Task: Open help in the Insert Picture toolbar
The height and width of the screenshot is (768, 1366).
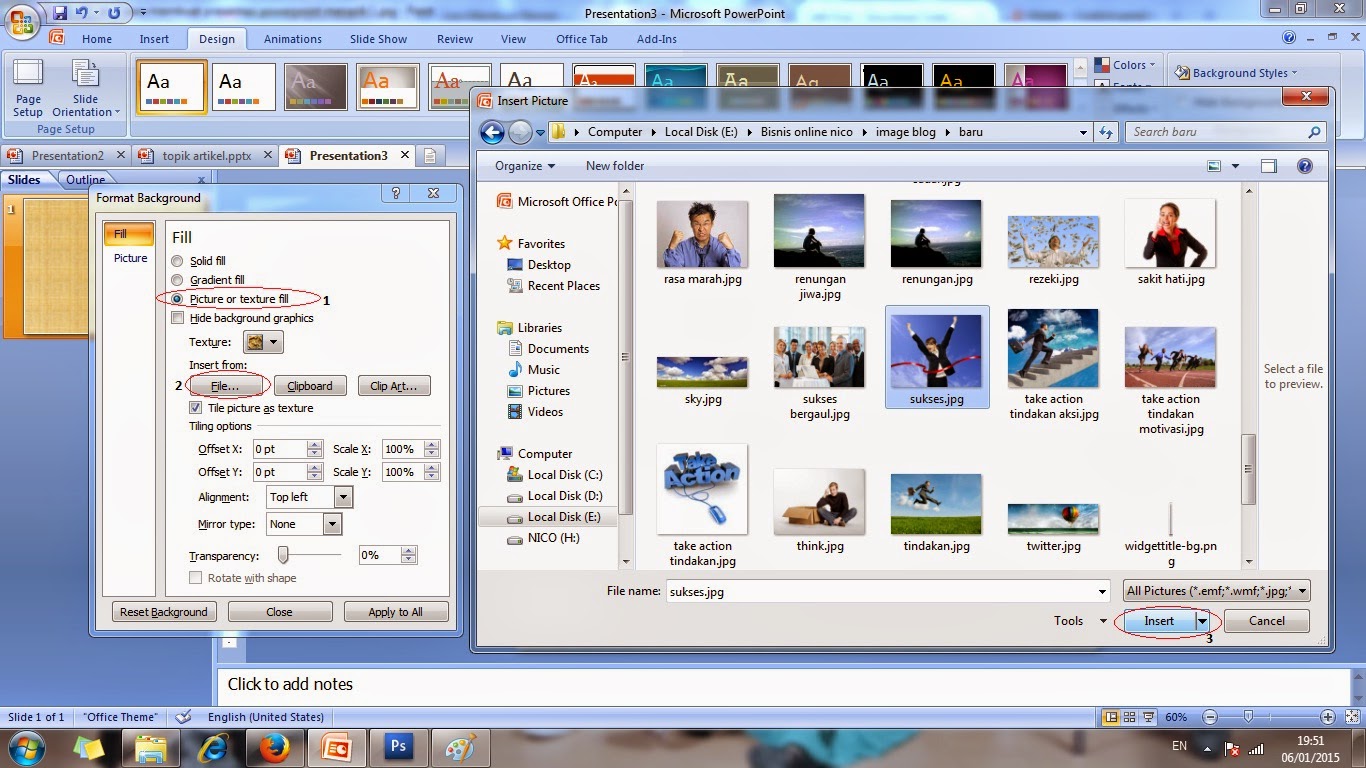Action: (1304, 166)
